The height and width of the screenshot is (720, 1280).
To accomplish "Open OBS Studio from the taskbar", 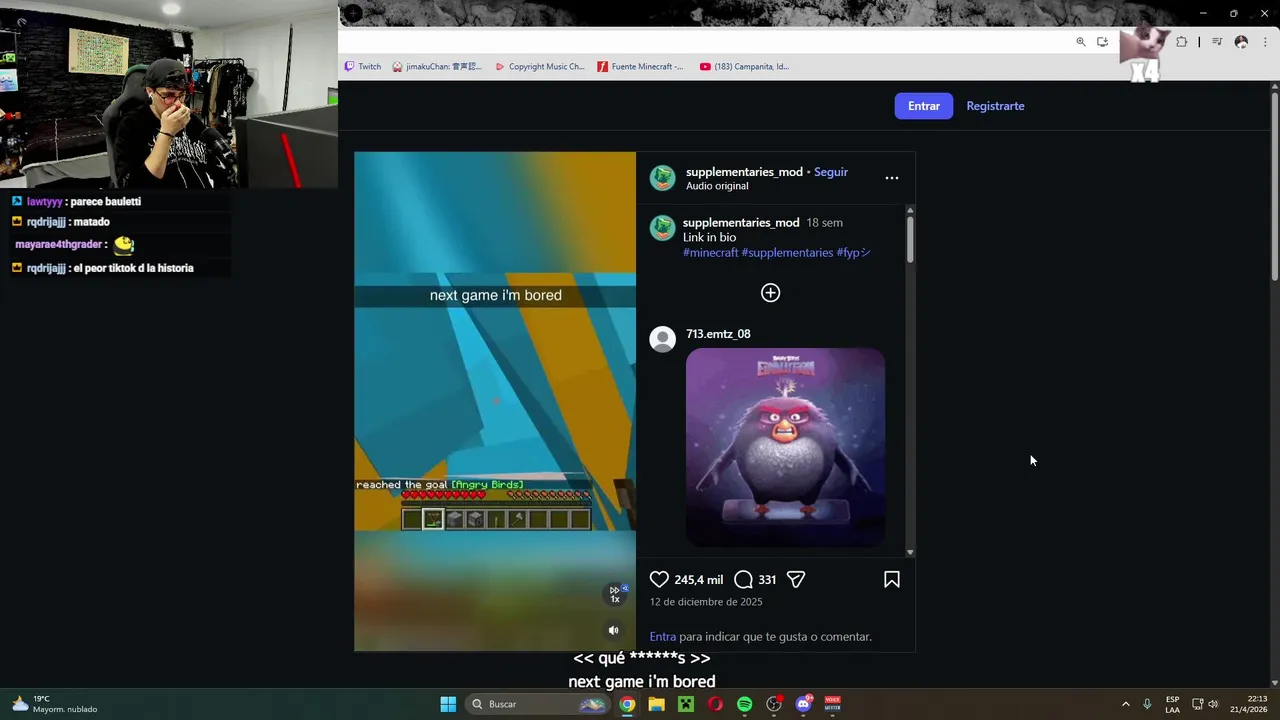I will click(x=774, y=704).
